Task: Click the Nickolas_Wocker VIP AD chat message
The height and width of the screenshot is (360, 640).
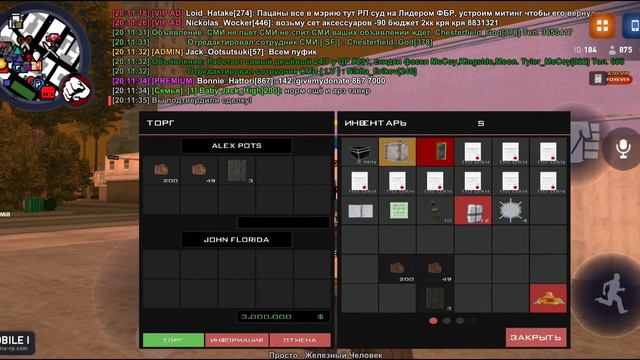Action: click(305, 23)
